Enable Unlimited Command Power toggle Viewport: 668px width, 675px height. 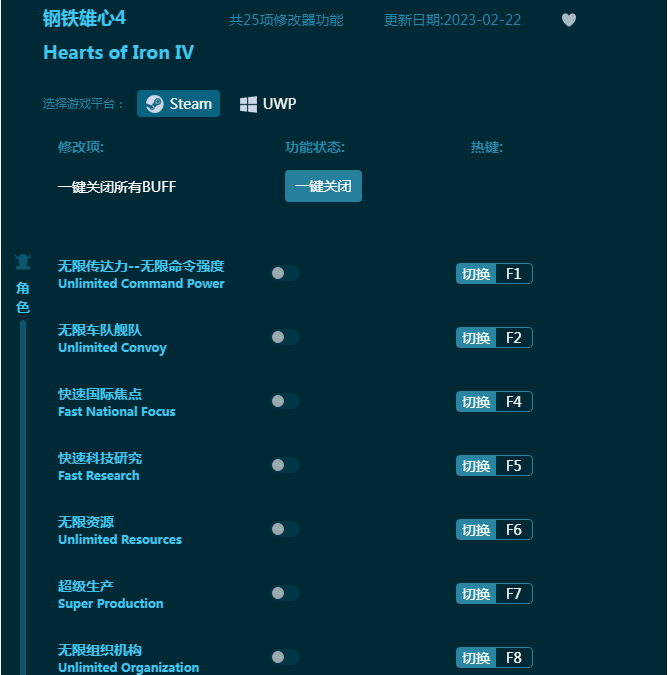285,273
